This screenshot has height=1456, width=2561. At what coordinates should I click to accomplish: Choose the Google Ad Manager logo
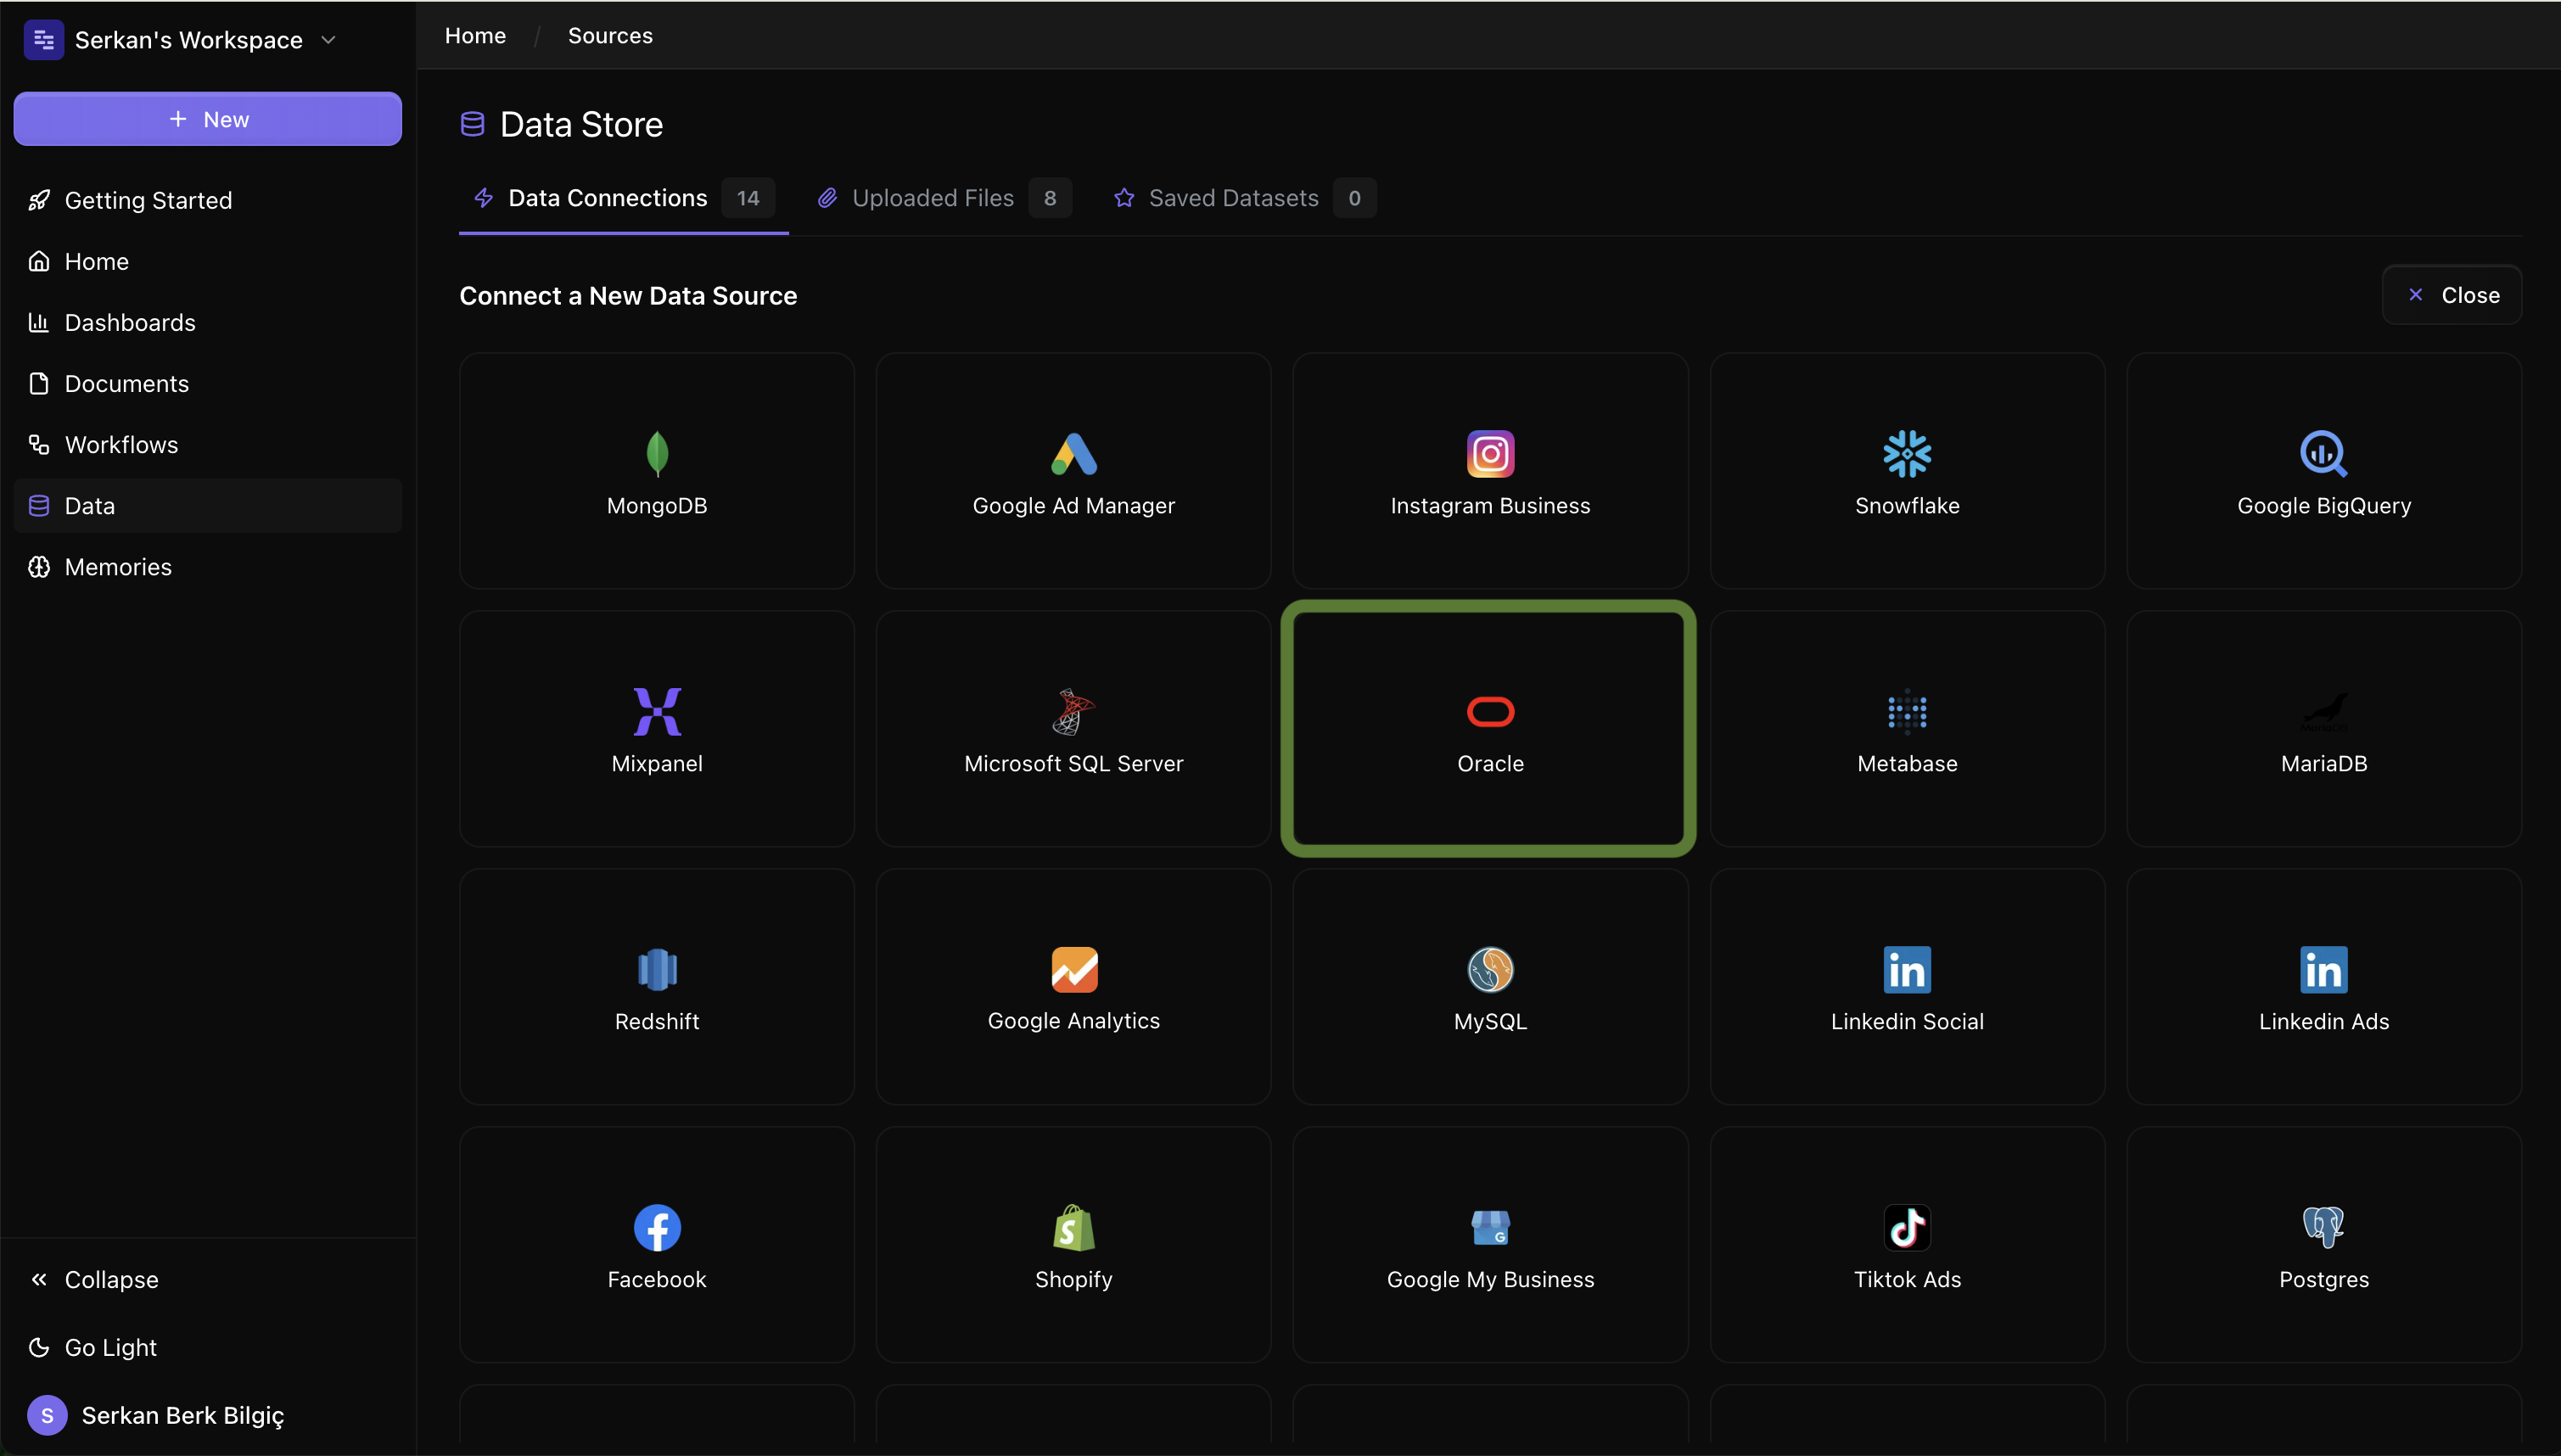(1074, 454)
